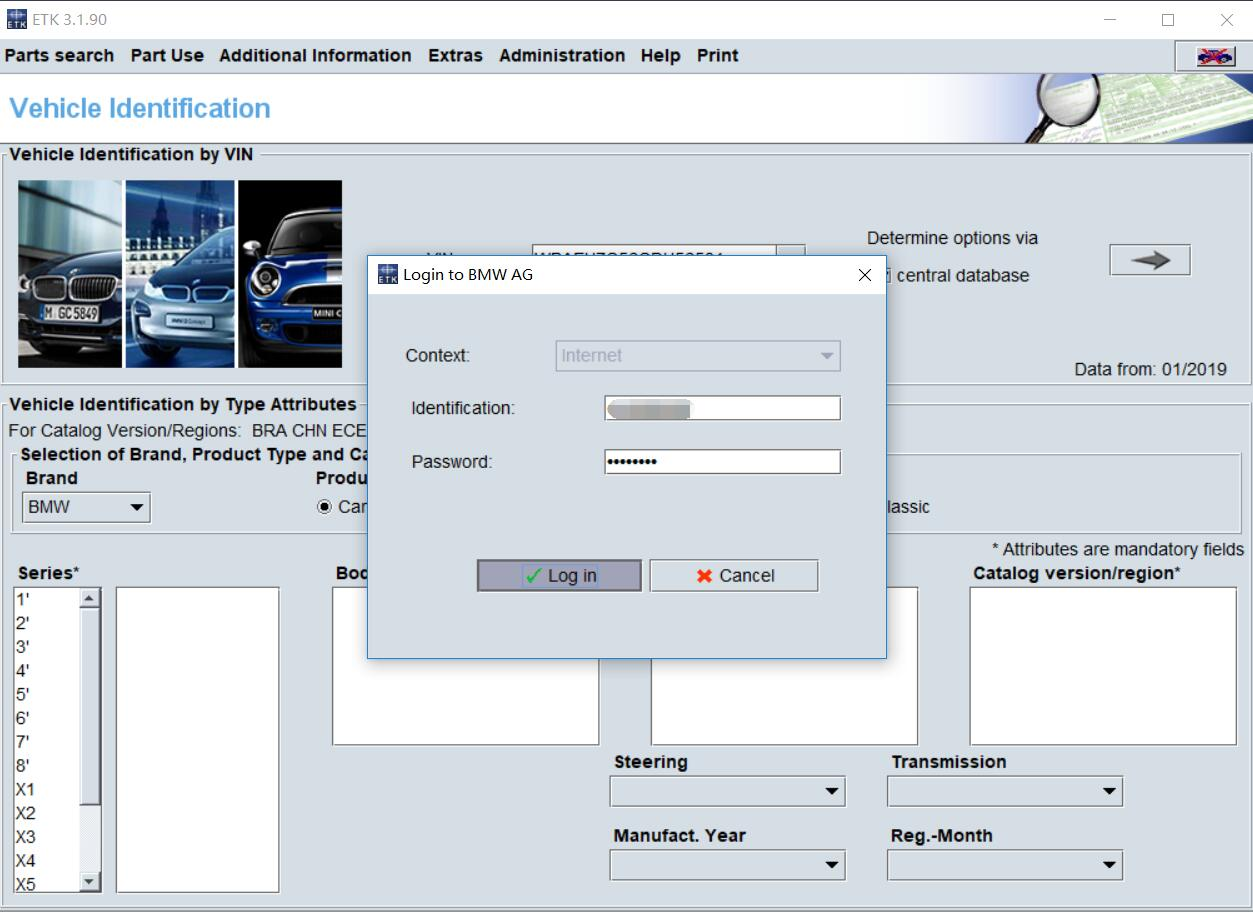The image size is (1253, 912).
Task: Click the Series list scroll down arrow
Action: pyautogui.click(x=90, y=881)
